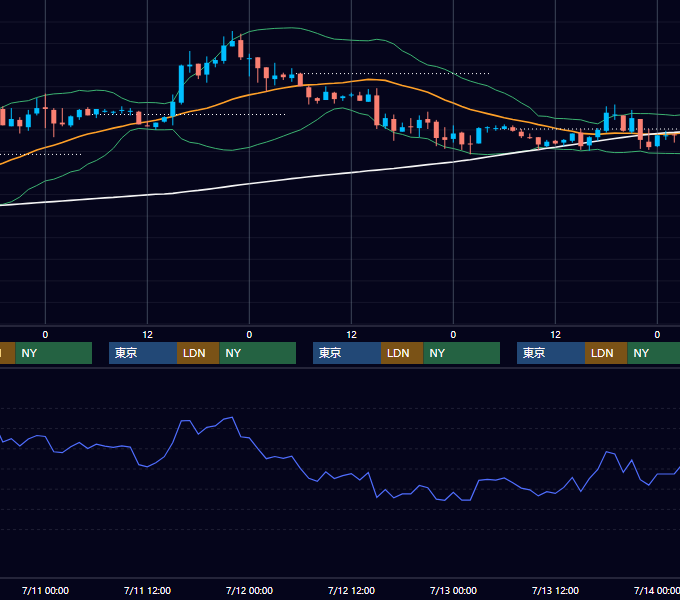Image resolution: width=680 pixels, height=600 pixels.
Task: Click the 7/12 00:00 date label
Action: pos(249,590)
